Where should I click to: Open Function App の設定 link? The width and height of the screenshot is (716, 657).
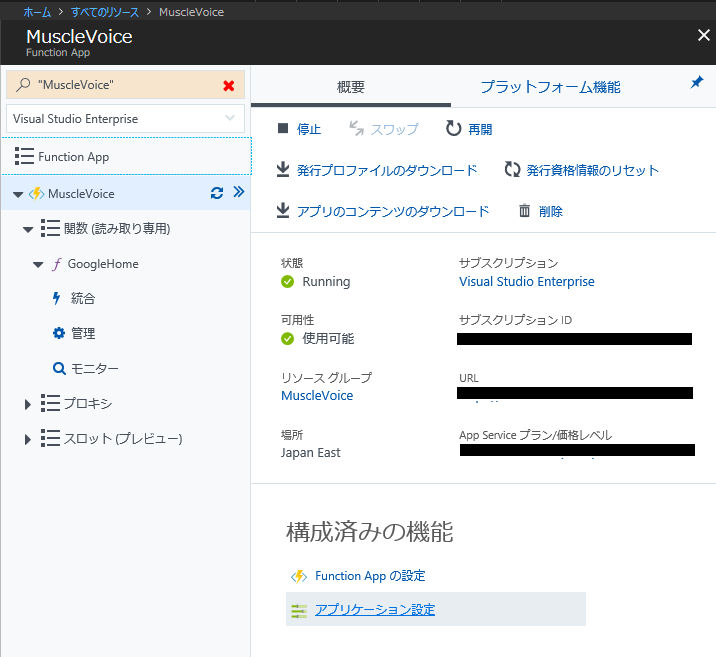tap(370, 576)
